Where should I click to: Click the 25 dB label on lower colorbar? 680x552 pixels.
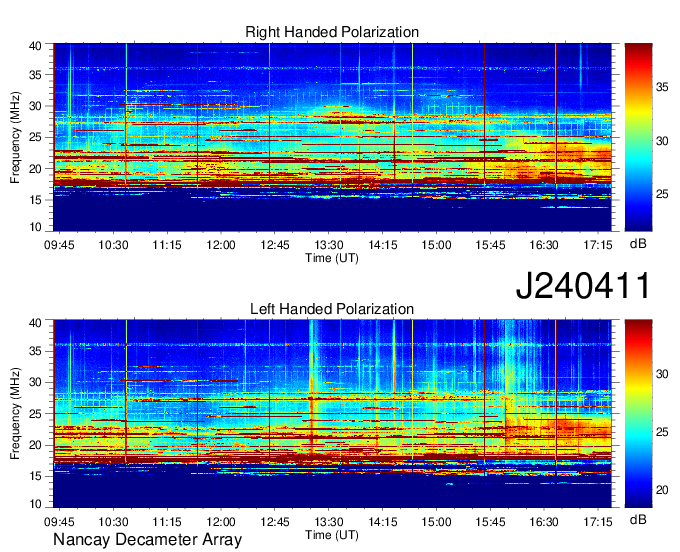[x=662, y=432]
